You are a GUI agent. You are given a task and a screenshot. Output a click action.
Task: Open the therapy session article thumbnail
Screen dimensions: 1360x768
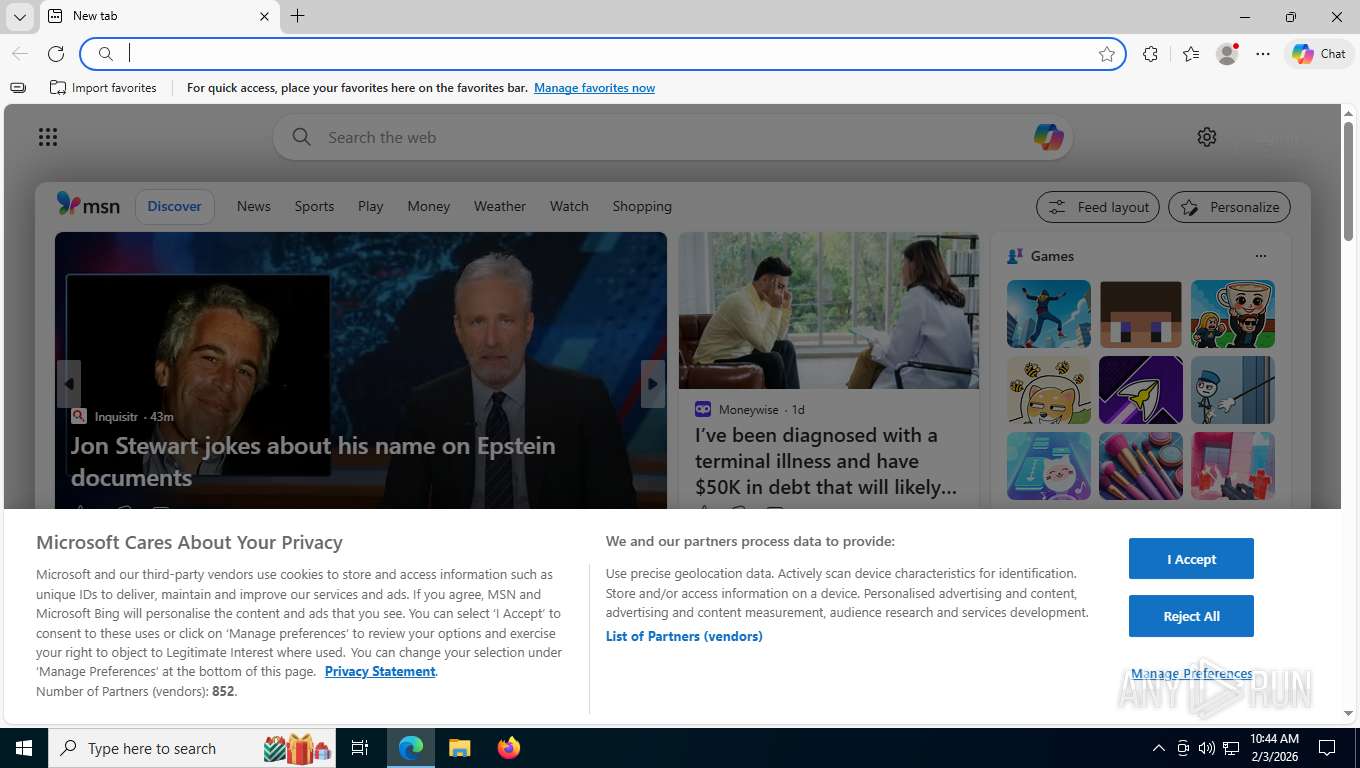(x=829, y=311)
